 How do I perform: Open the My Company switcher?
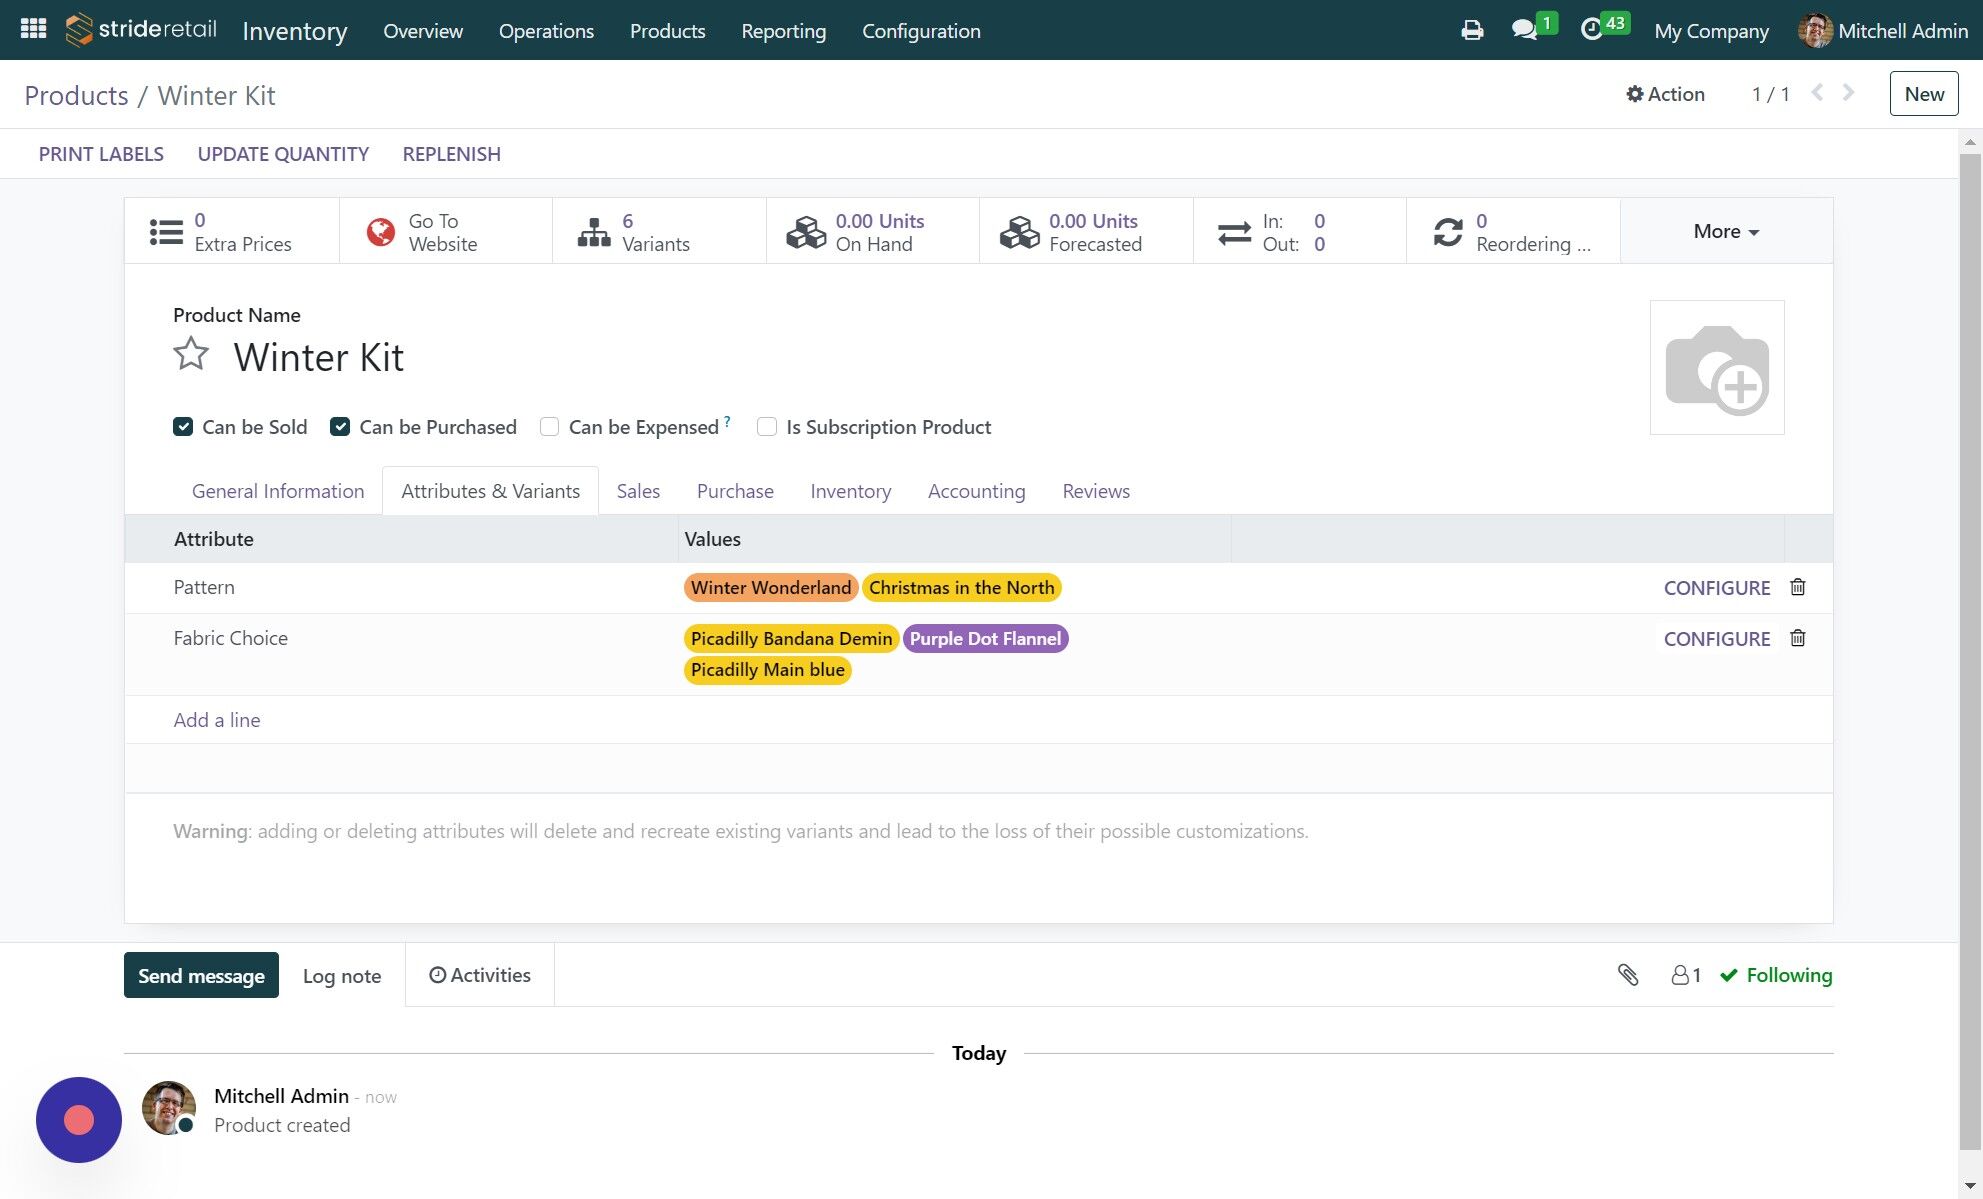[1711, 31]
